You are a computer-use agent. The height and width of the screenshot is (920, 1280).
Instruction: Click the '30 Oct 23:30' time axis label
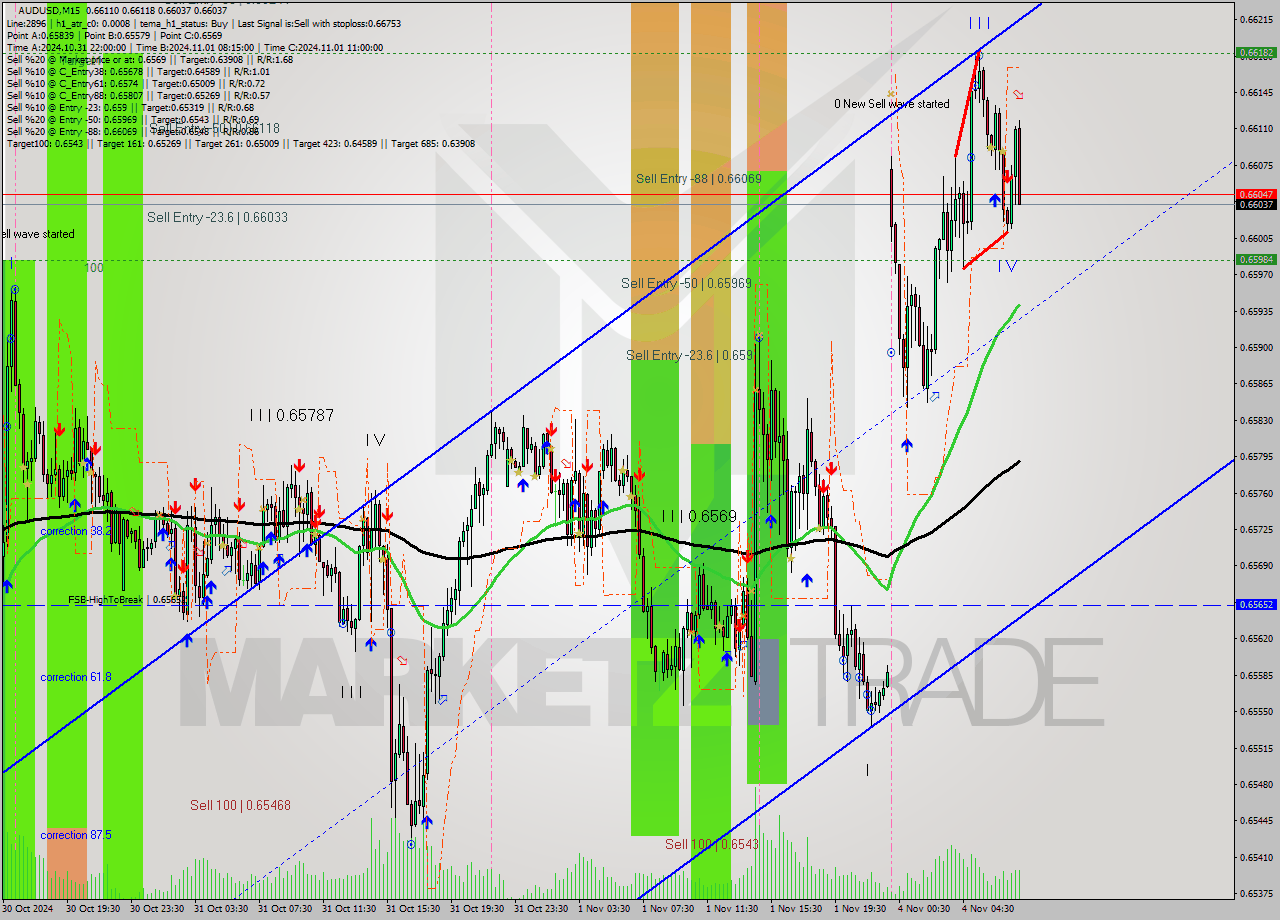click(158, 909)
